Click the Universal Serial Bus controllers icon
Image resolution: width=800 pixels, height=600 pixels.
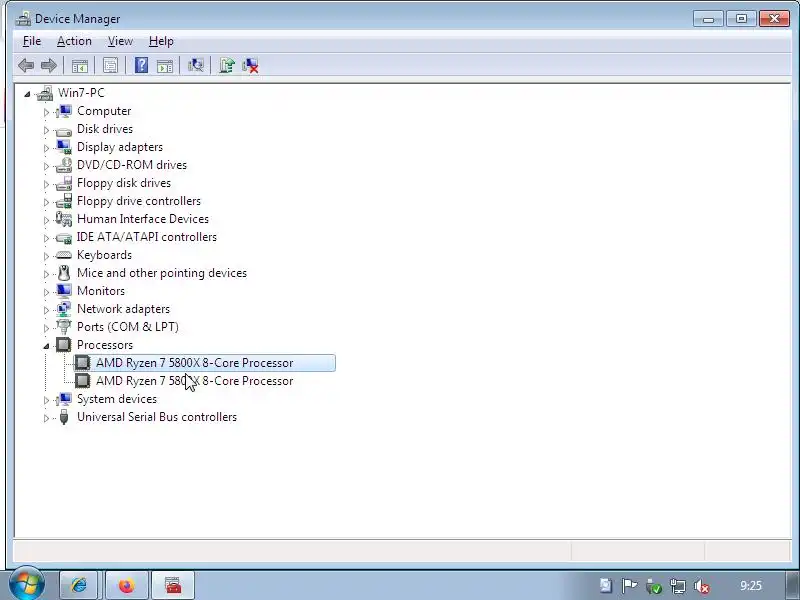pyautogui.click(x=64, y=417)
